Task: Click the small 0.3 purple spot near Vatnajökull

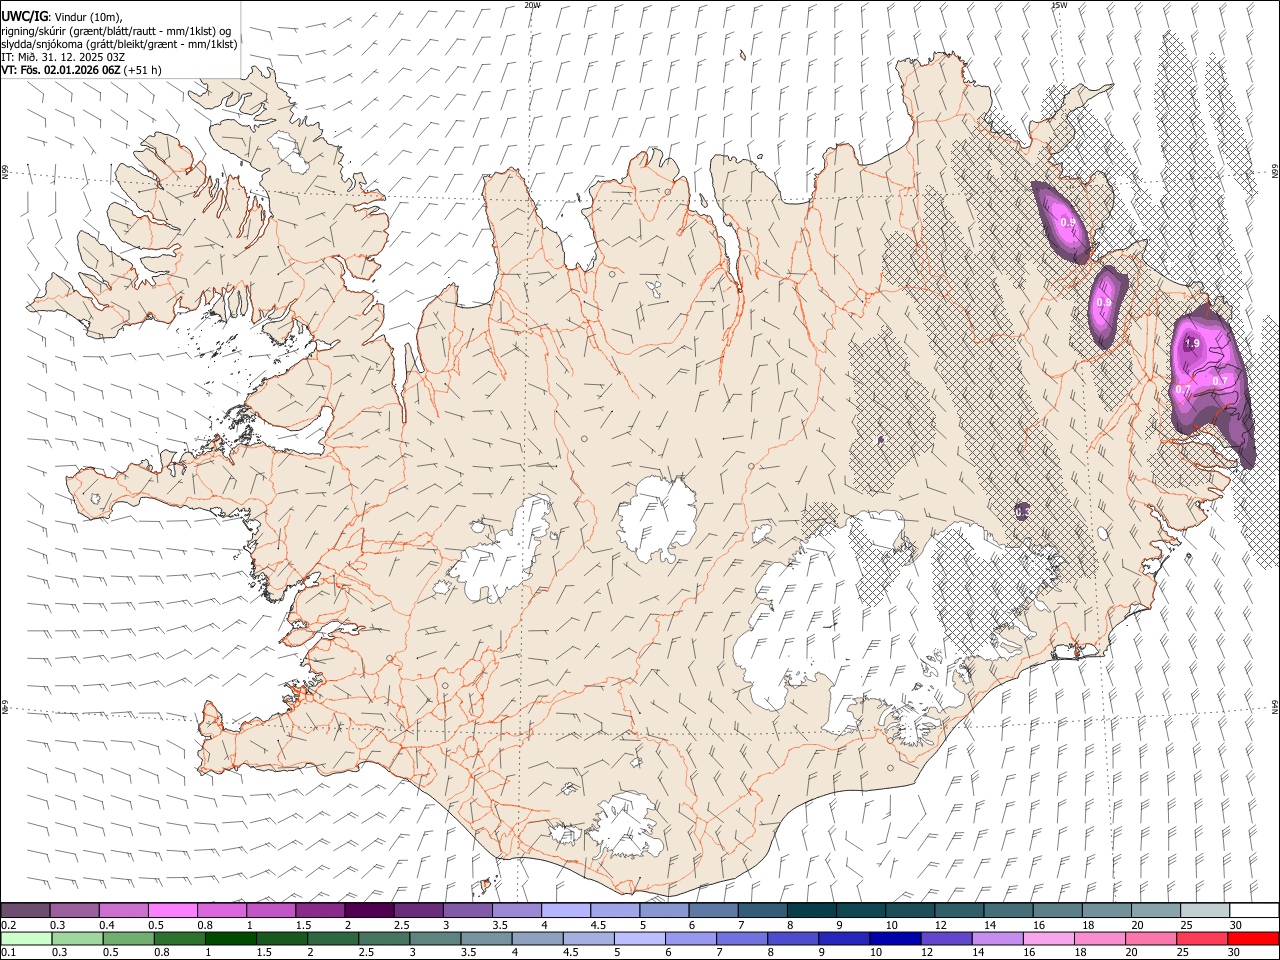Action: tap(1021, 511)
